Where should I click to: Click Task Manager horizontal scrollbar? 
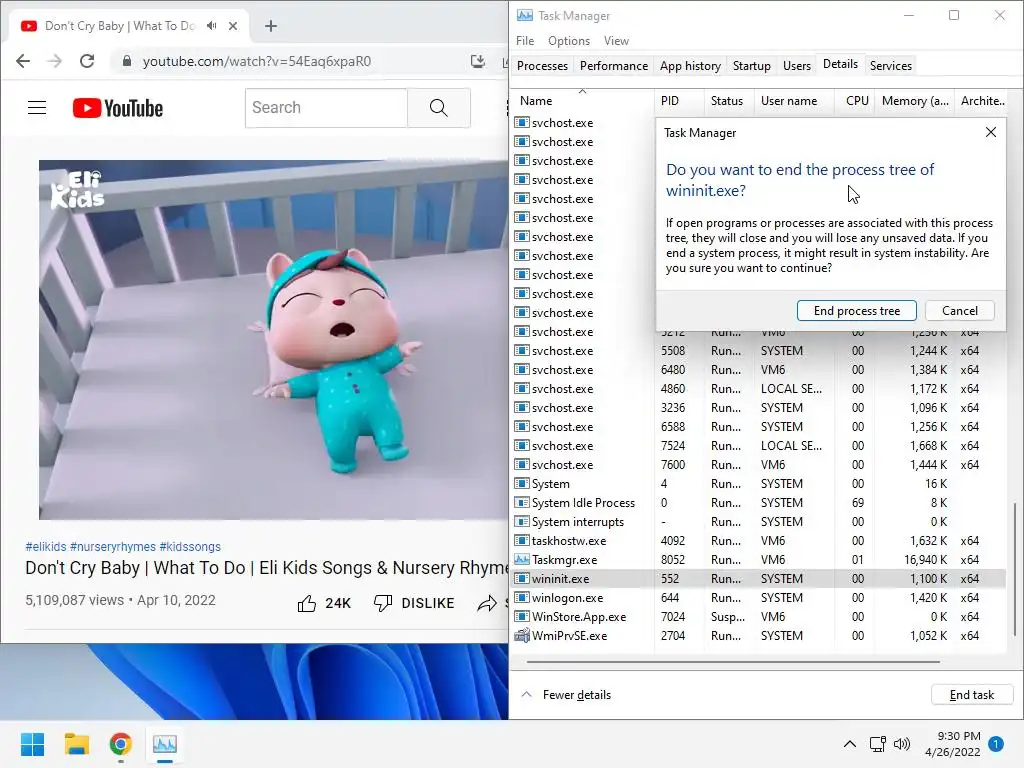pos(733,662)
